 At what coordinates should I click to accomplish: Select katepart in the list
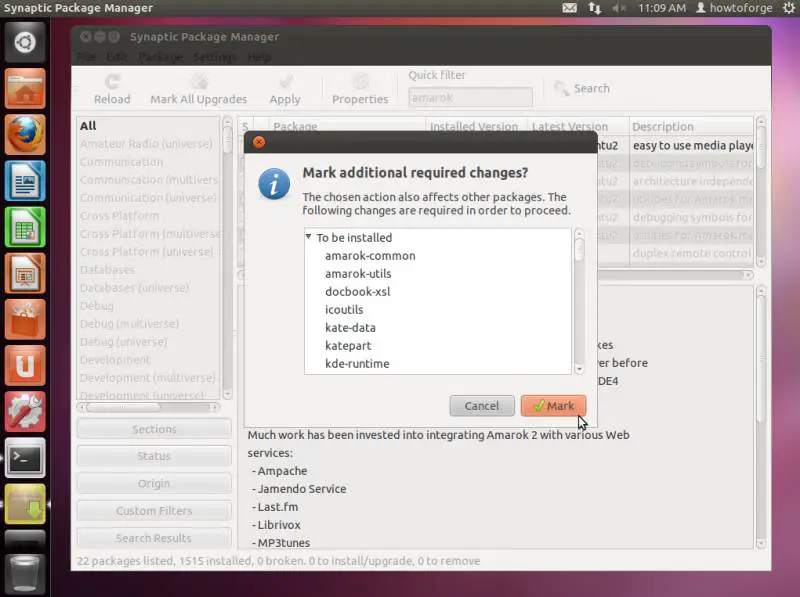pyautogui.click(x=348, y=345)
